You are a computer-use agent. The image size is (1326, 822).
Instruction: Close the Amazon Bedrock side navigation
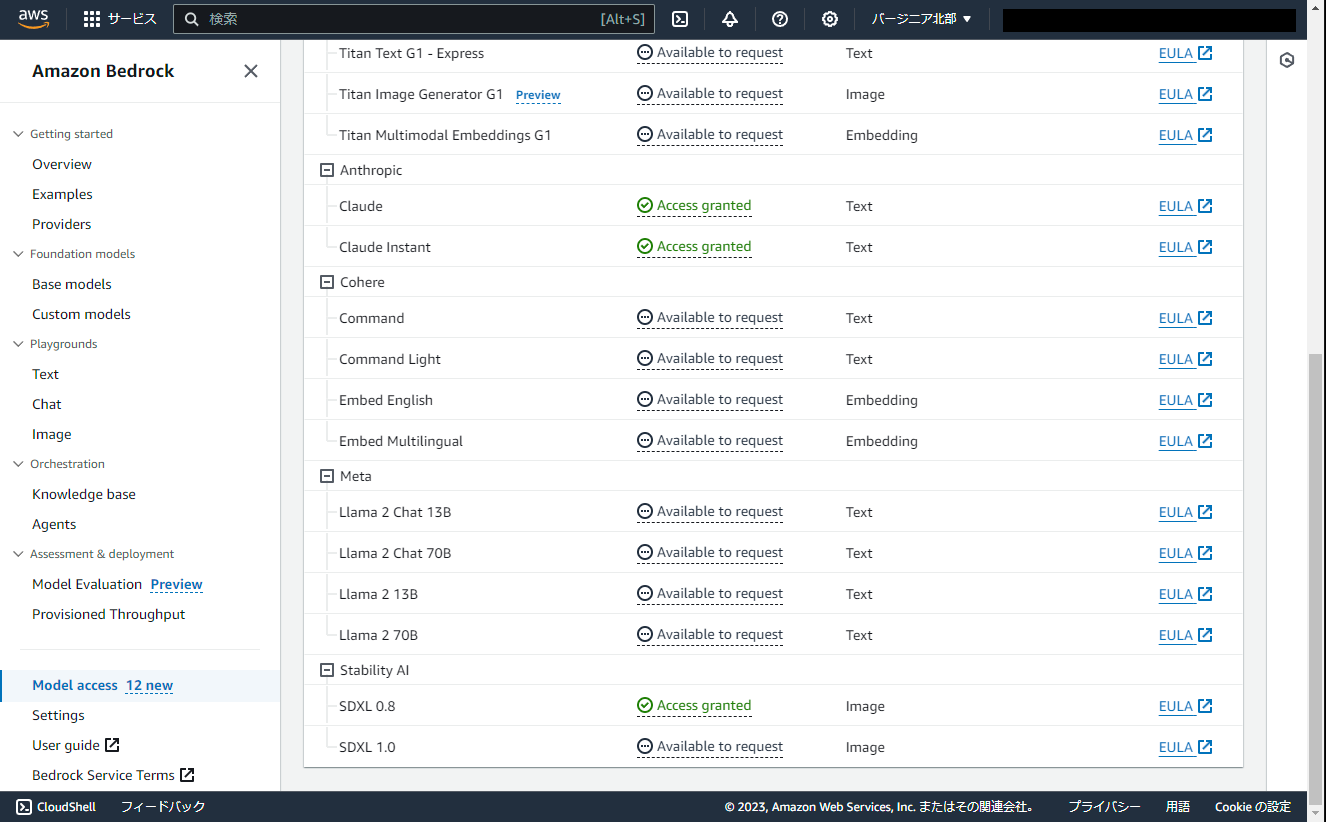pos(251,71)
